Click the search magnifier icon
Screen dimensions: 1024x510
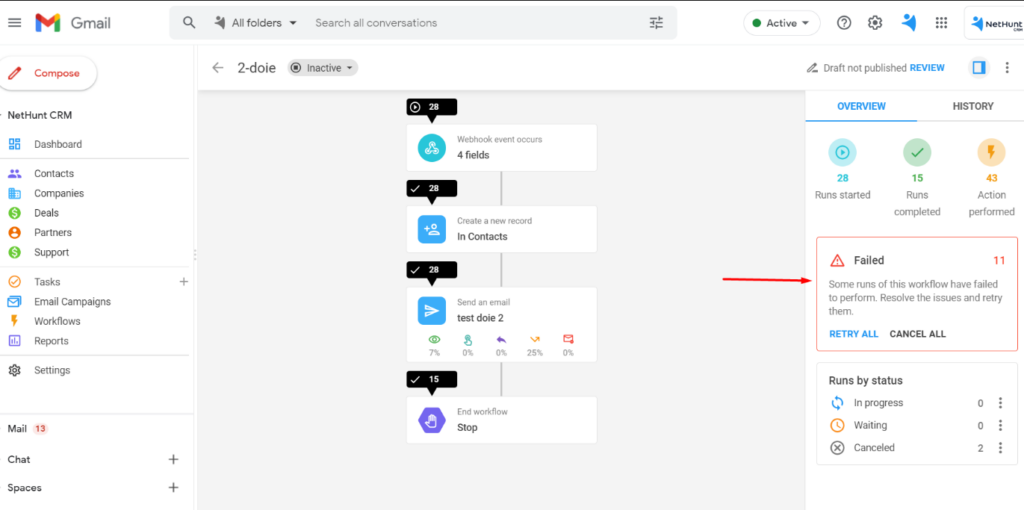pyautogui.click(x=189, y=23)
